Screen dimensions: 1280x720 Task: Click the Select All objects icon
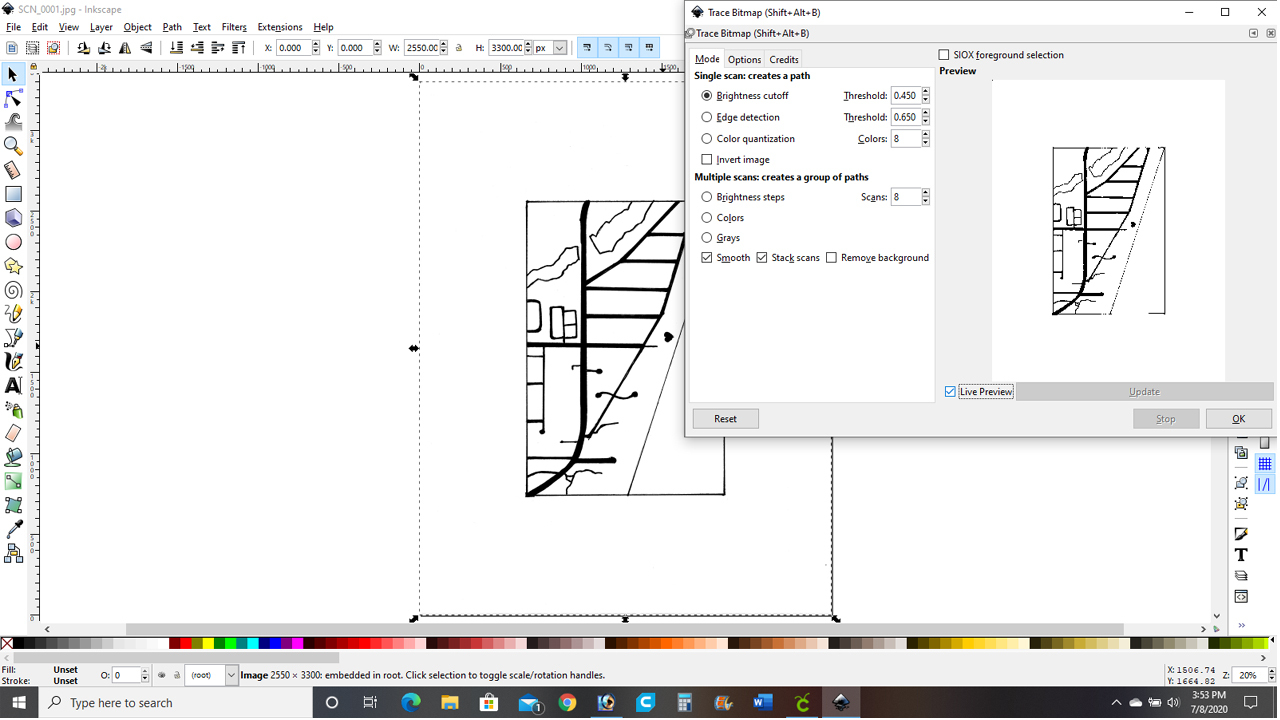tap(12, 48)
